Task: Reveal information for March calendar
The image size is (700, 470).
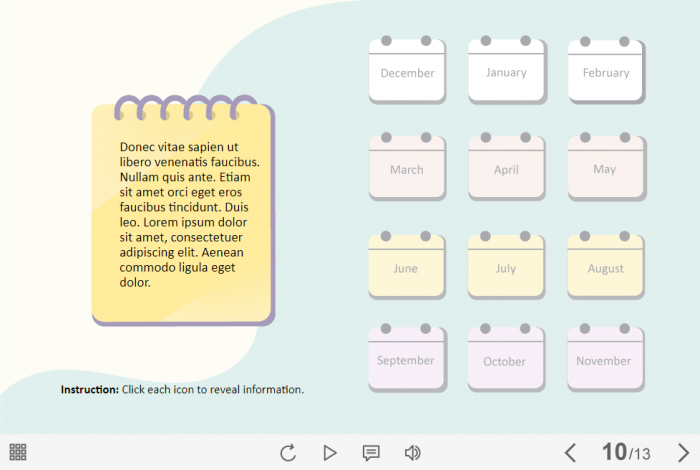Action: tap(407, 167)
